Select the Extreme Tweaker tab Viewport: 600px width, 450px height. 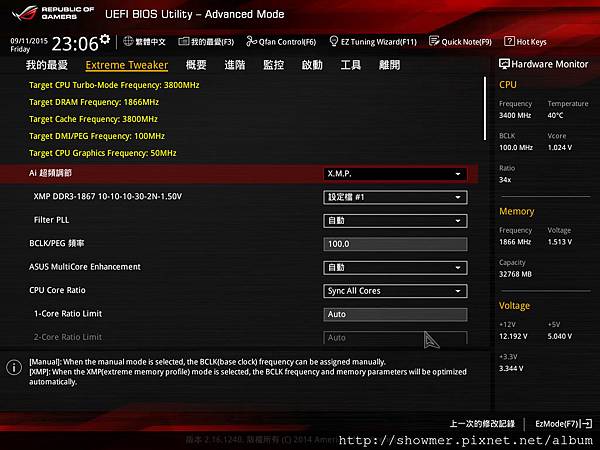click(127, 65)
